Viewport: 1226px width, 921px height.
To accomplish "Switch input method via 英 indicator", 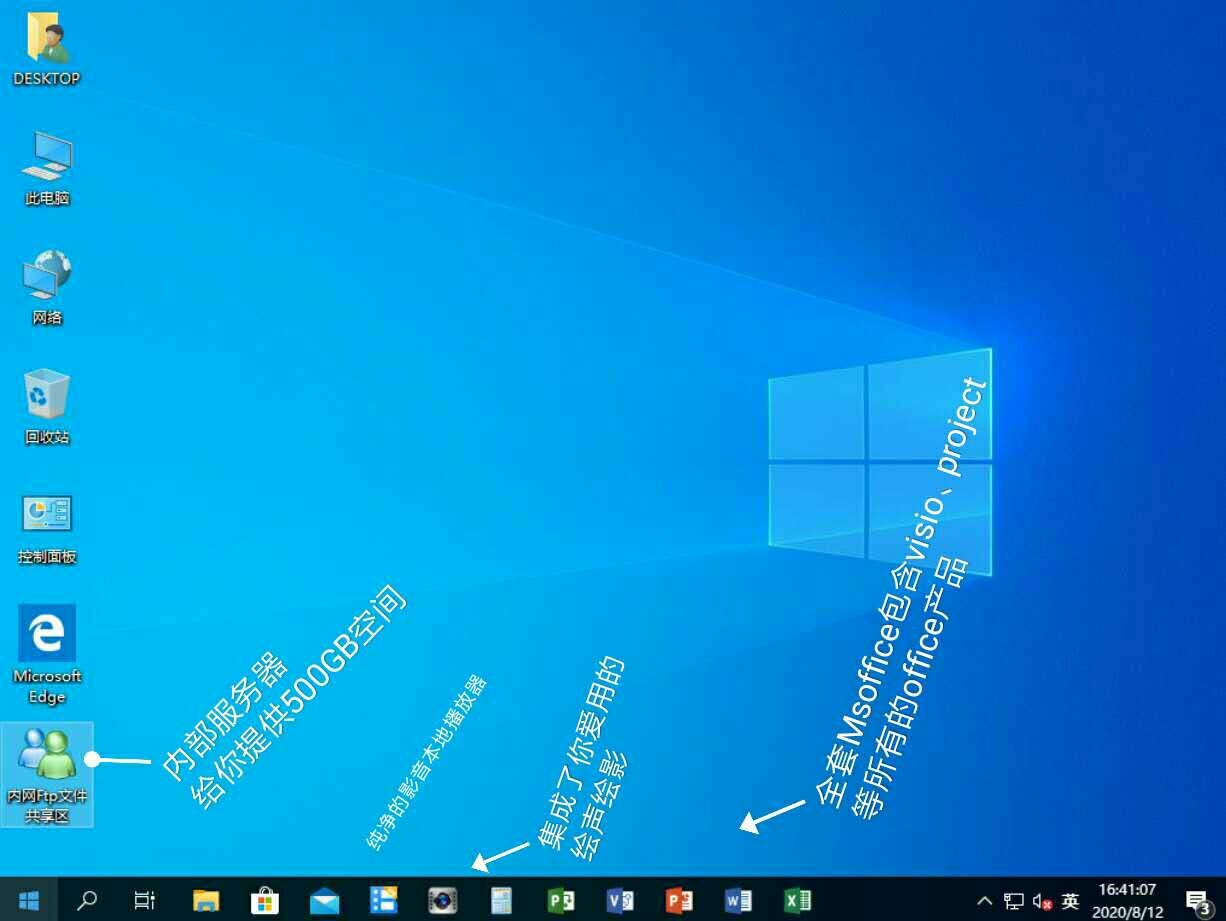I will click(1070, 901).
